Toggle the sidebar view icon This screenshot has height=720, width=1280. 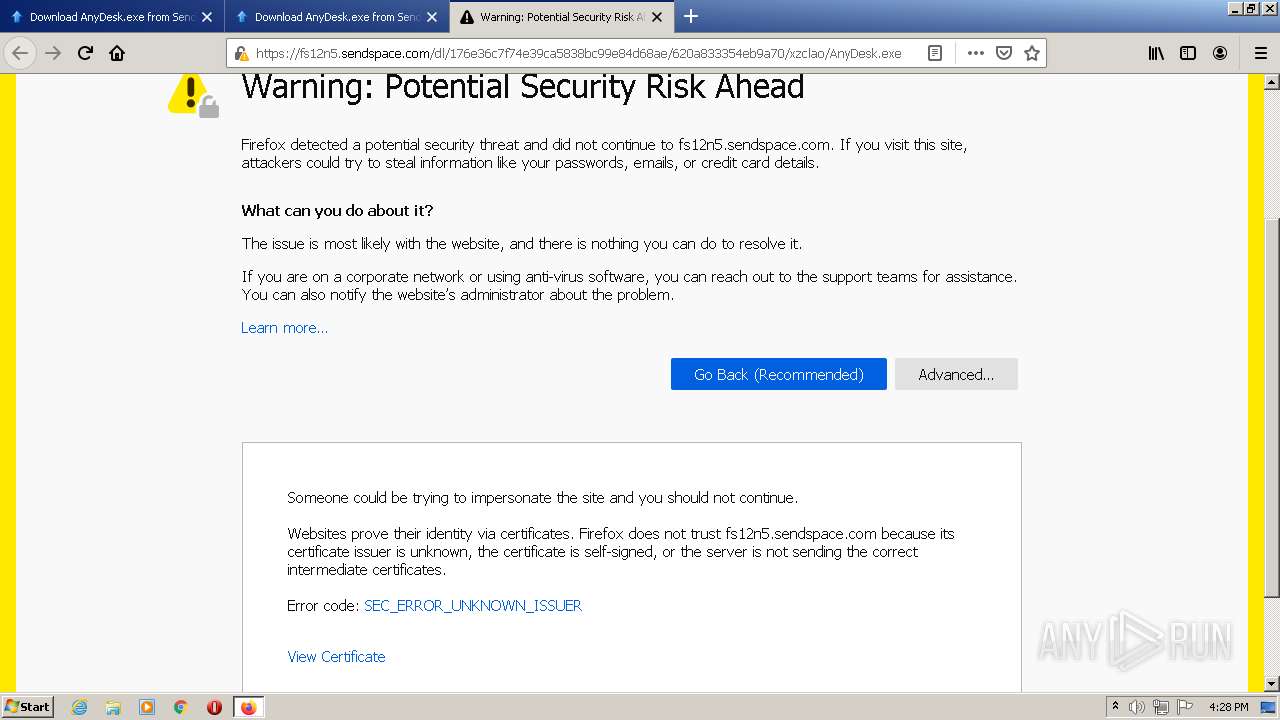(x=1188, y=53)
